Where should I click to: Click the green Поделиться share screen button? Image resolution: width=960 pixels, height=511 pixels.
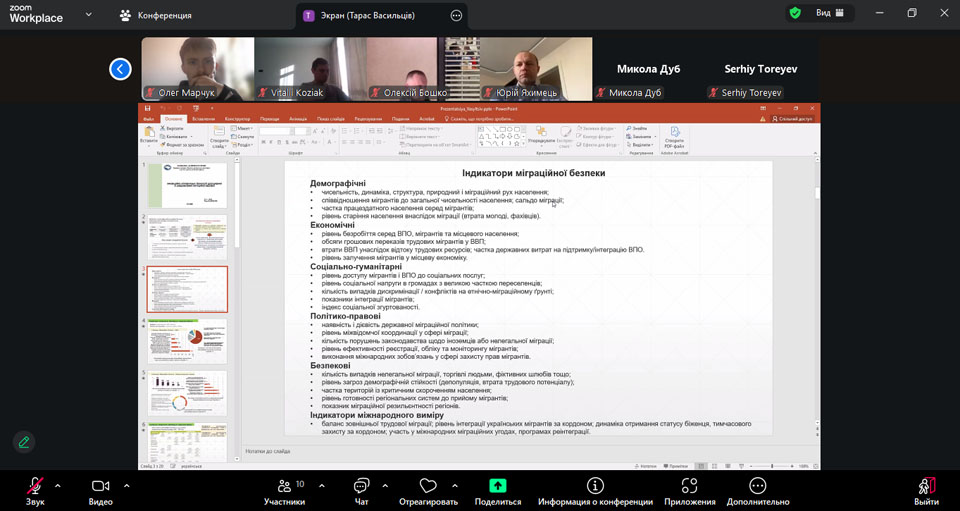(x=498, y=487)
